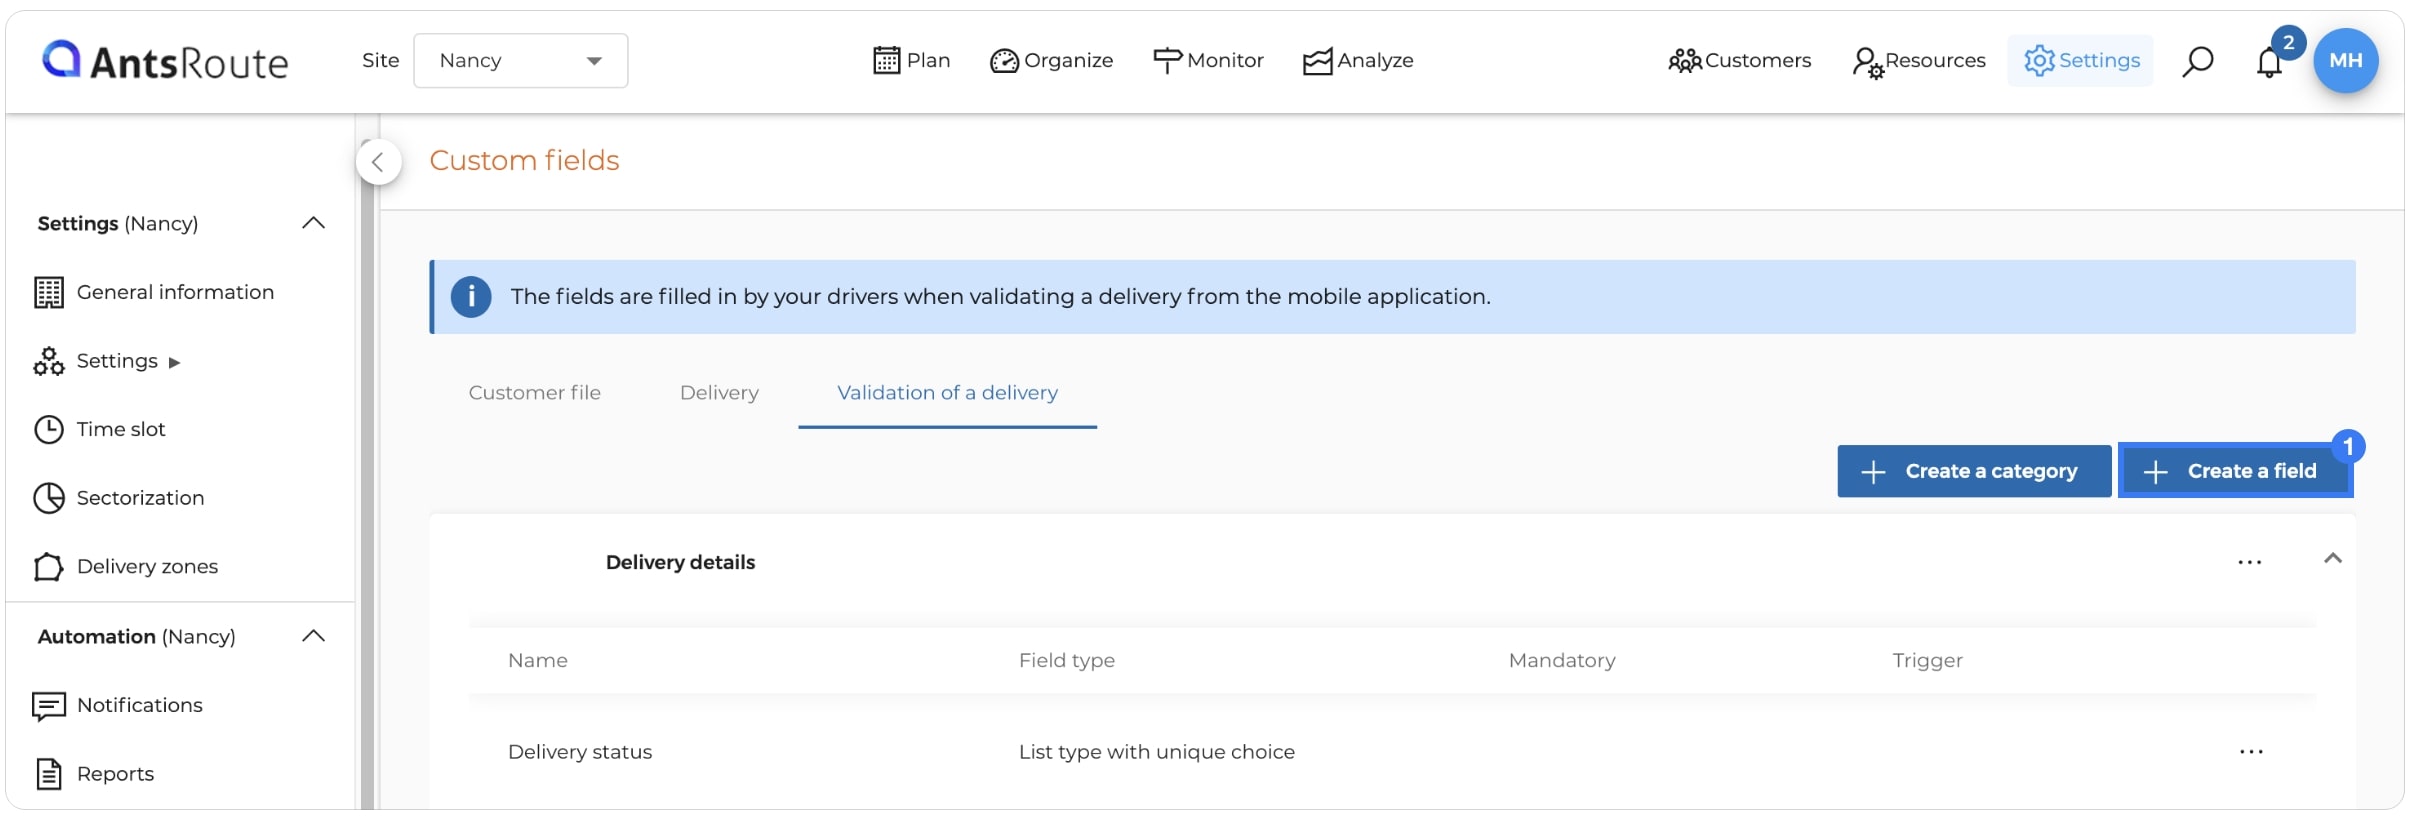This screenshot has height=819, width=2410.
Task: Click the Notifications message icon
Action: (x=48, y=706)
